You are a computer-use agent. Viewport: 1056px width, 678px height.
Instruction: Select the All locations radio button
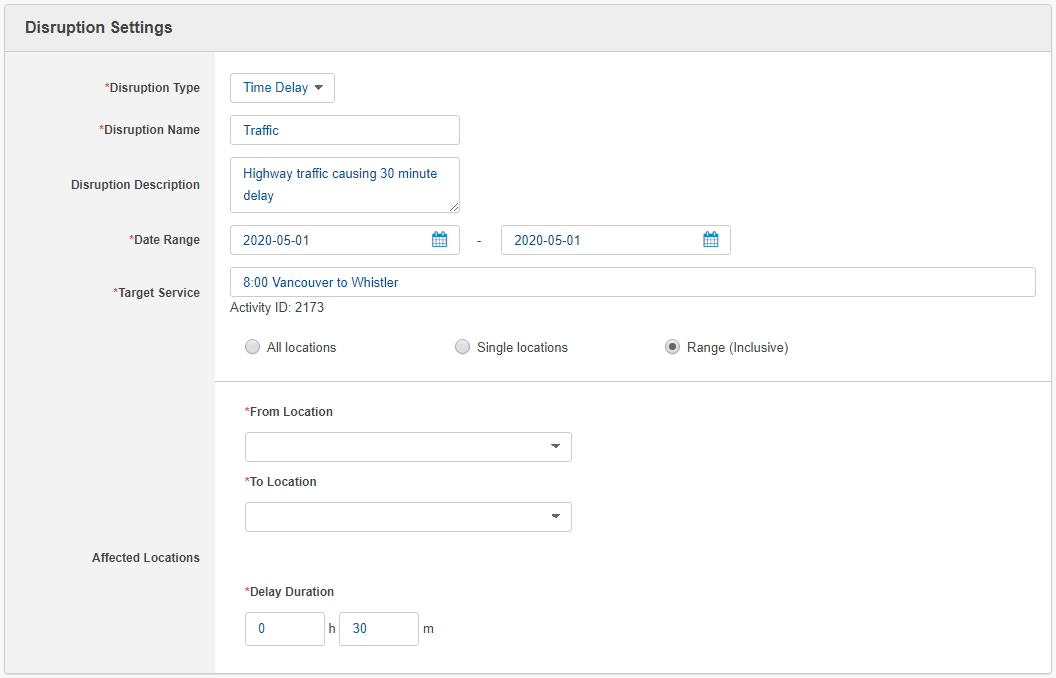[253, 347]
